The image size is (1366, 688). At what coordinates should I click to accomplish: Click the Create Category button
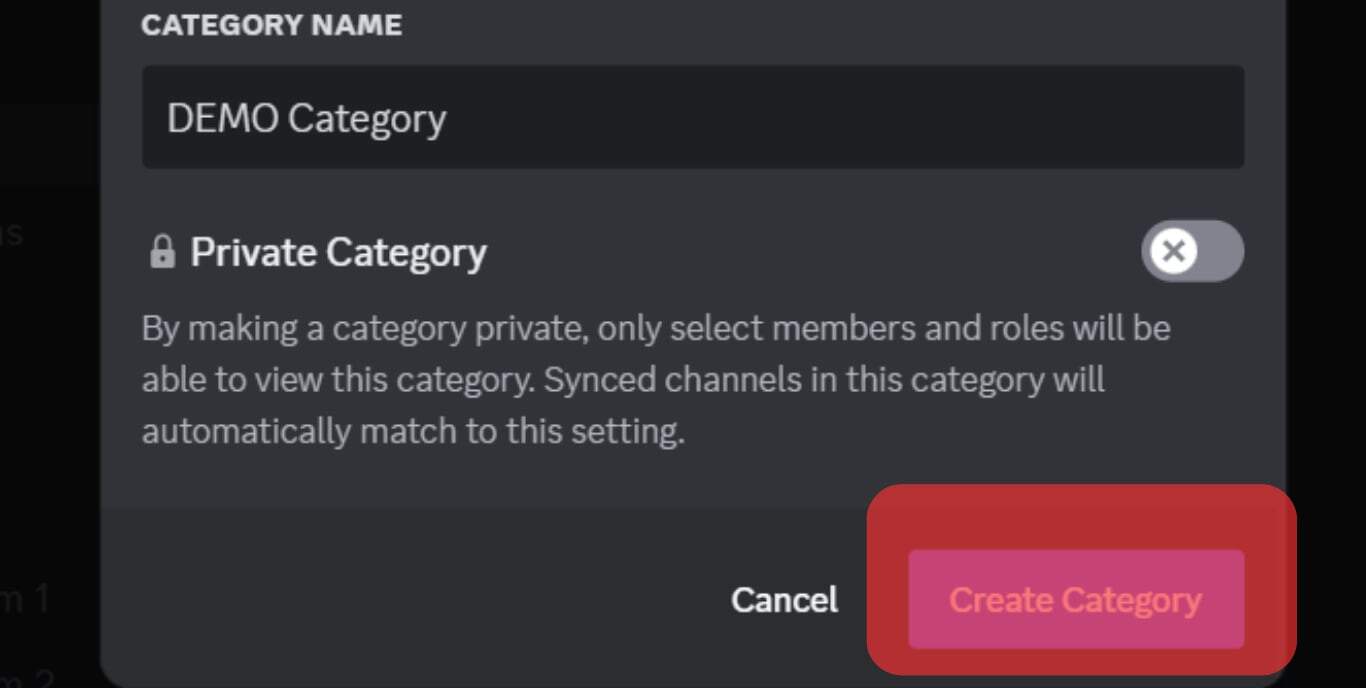(x=1076, y=599)
